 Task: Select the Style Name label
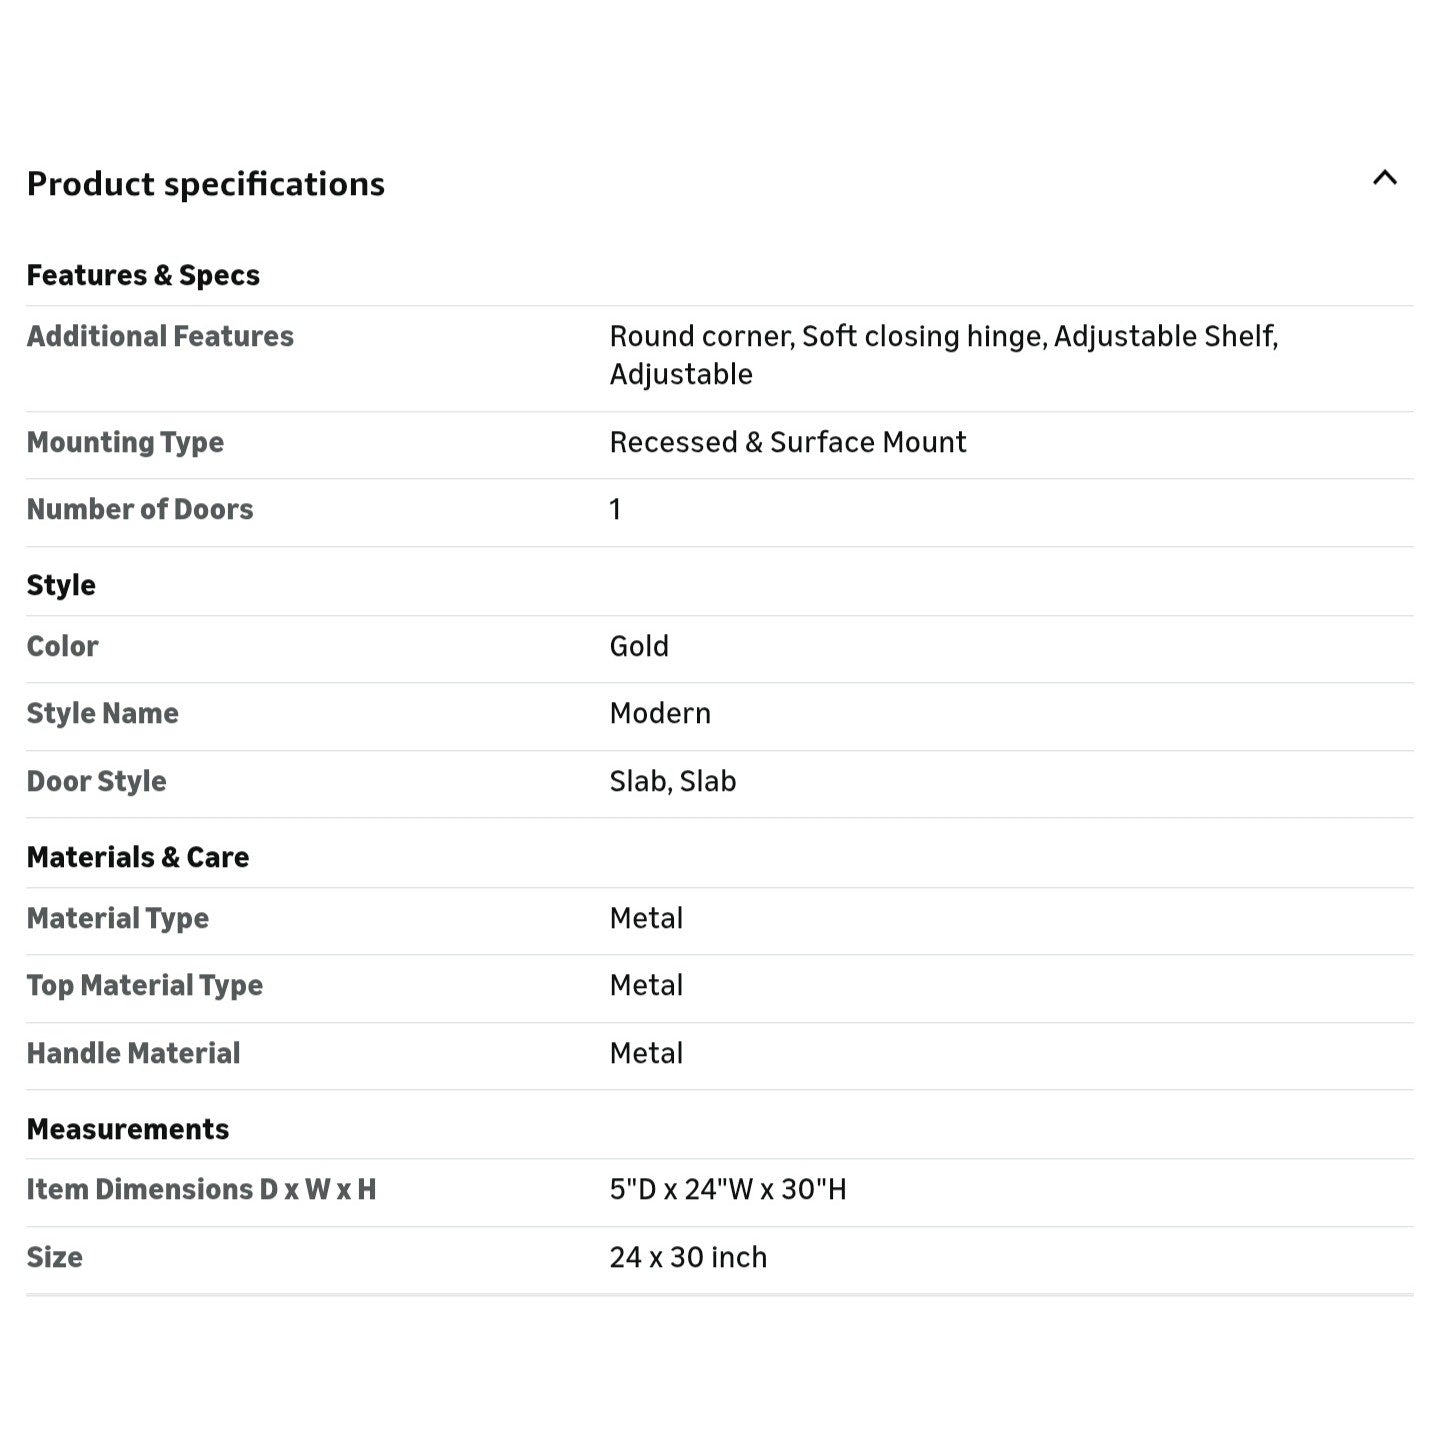coord(102,713)
